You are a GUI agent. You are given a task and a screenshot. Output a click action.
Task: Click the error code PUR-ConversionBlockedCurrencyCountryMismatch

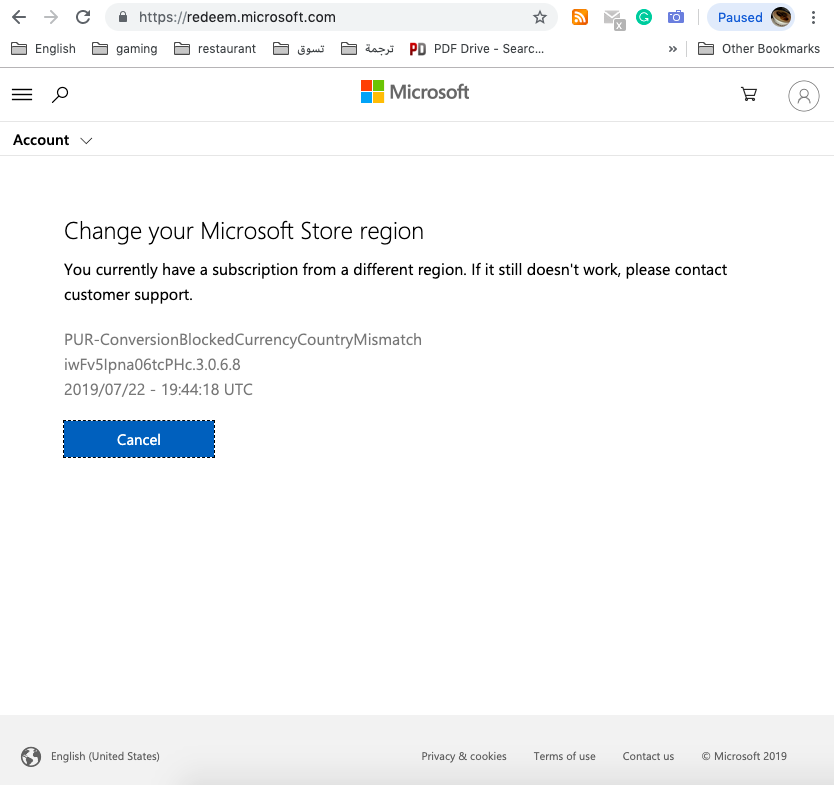pyautogui.click(x=243, y=339)
